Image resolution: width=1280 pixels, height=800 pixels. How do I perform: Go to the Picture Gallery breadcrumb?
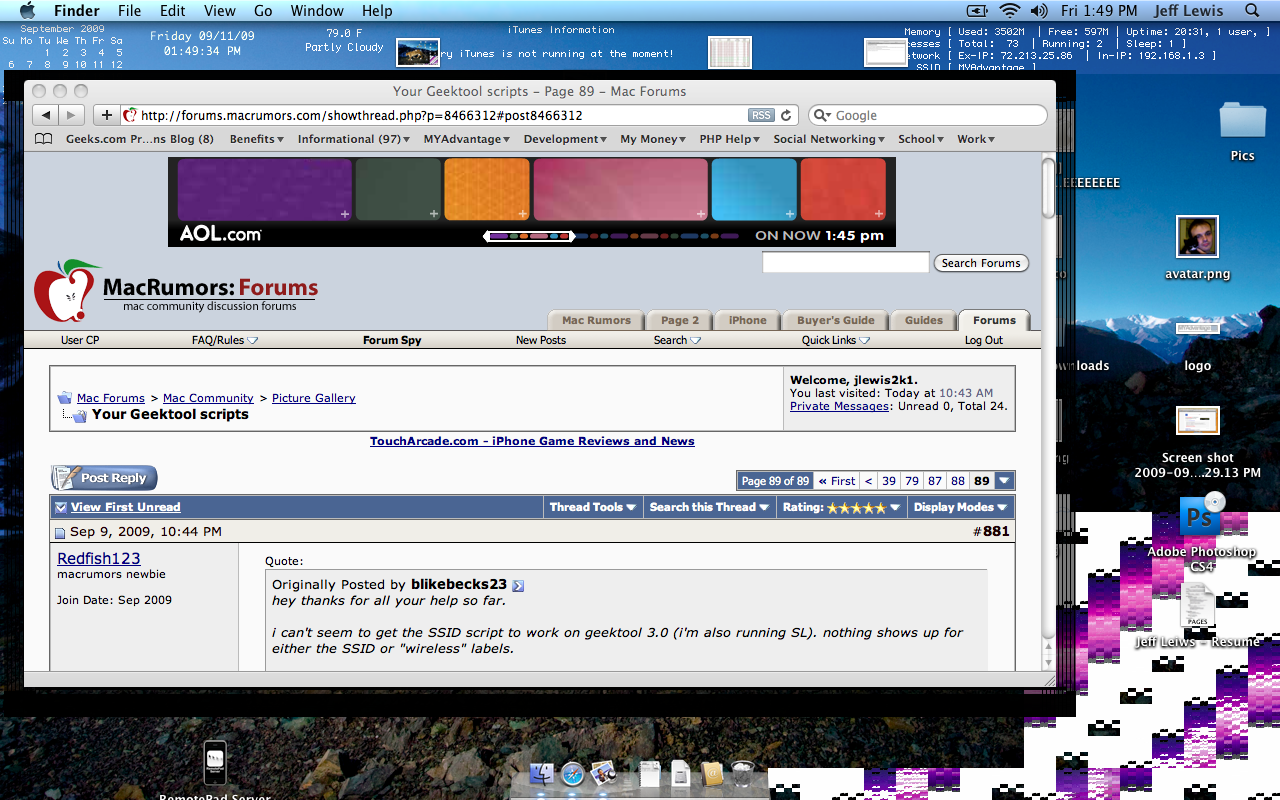coord(313,398)
